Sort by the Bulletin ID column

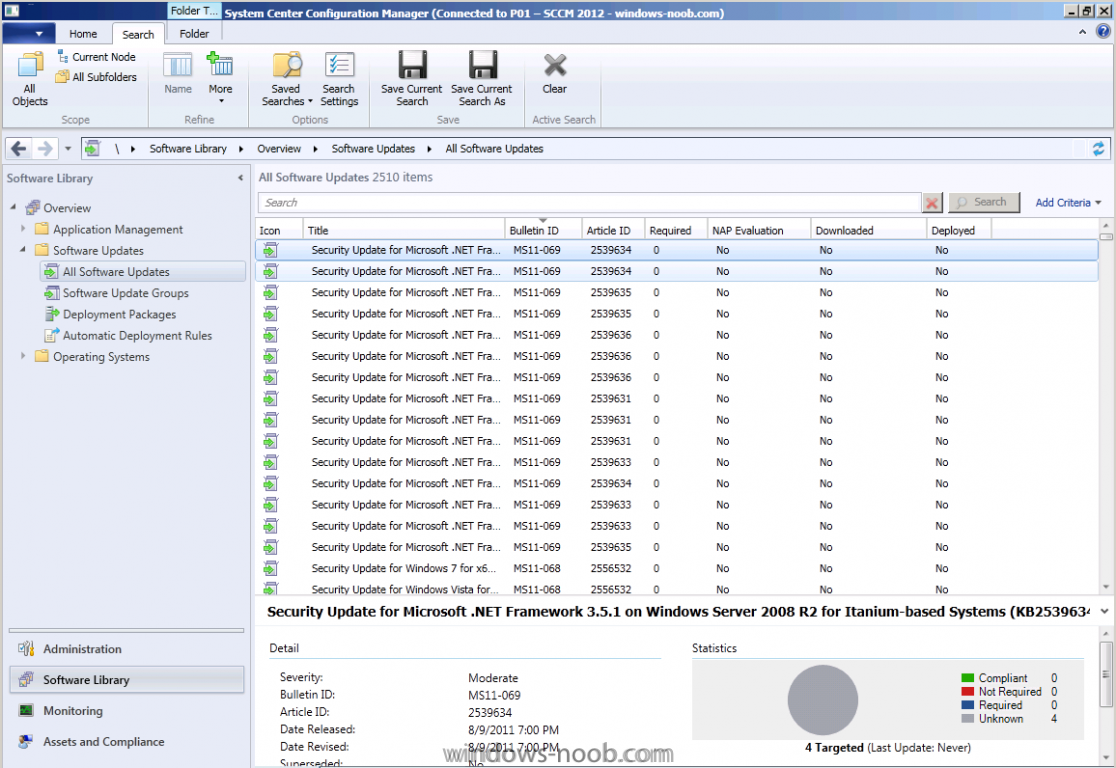(x=543, y=230)
